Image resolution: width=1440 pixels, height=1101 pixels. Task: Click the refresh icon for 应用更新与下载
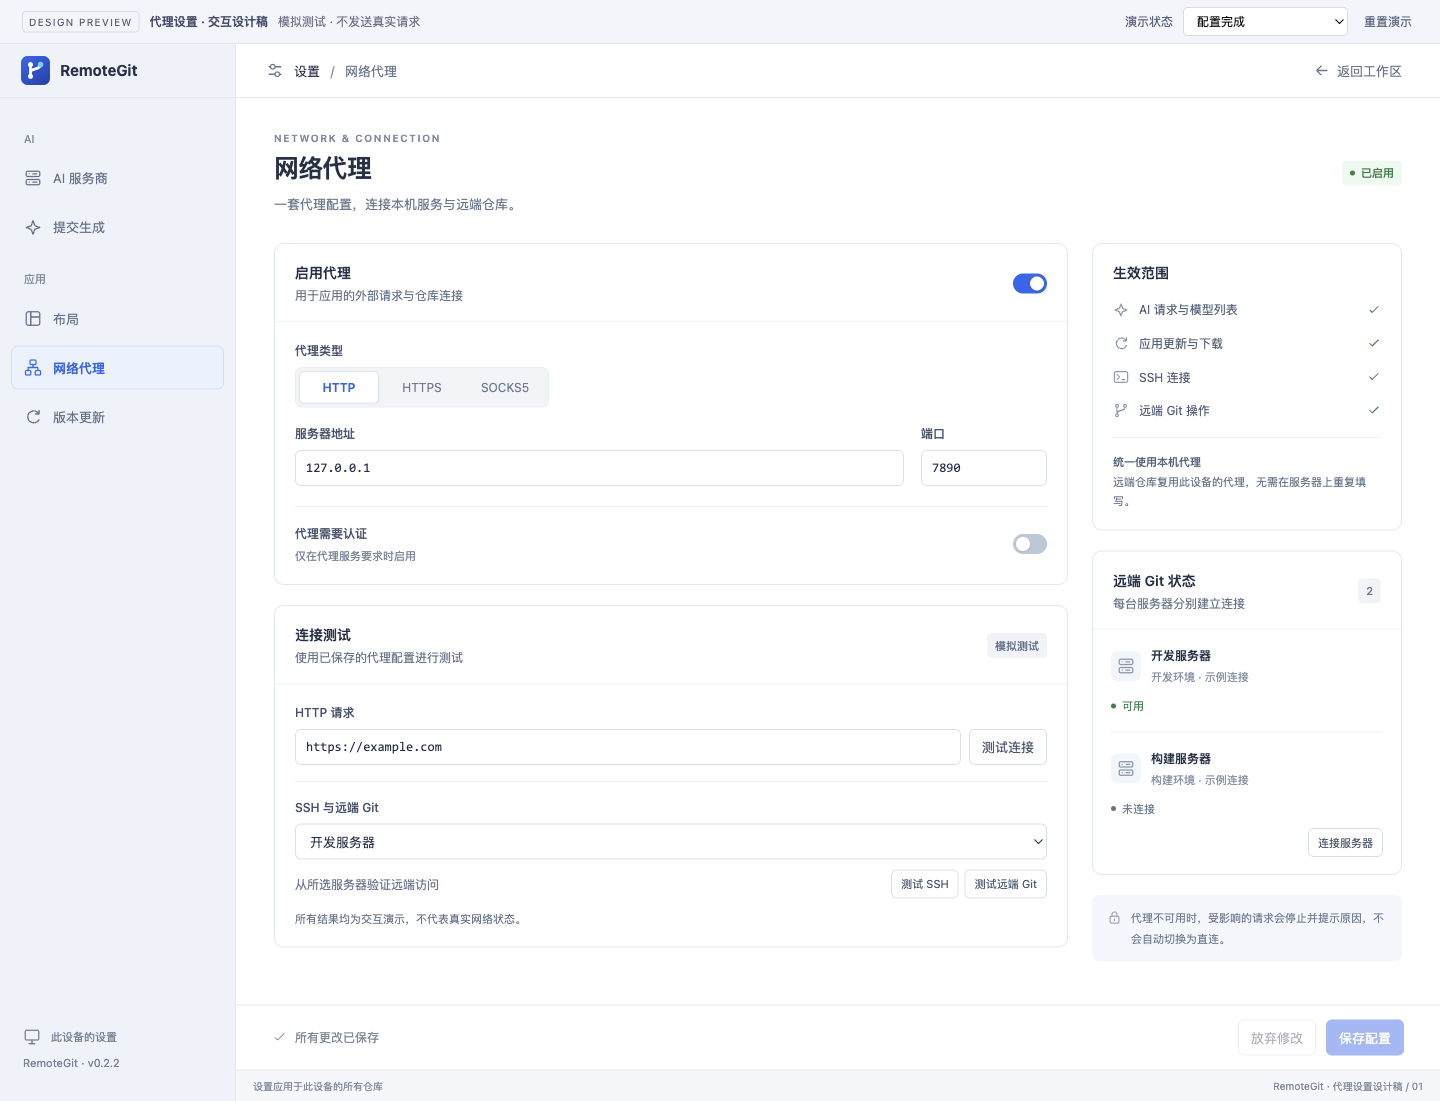tap(1121, 343)
